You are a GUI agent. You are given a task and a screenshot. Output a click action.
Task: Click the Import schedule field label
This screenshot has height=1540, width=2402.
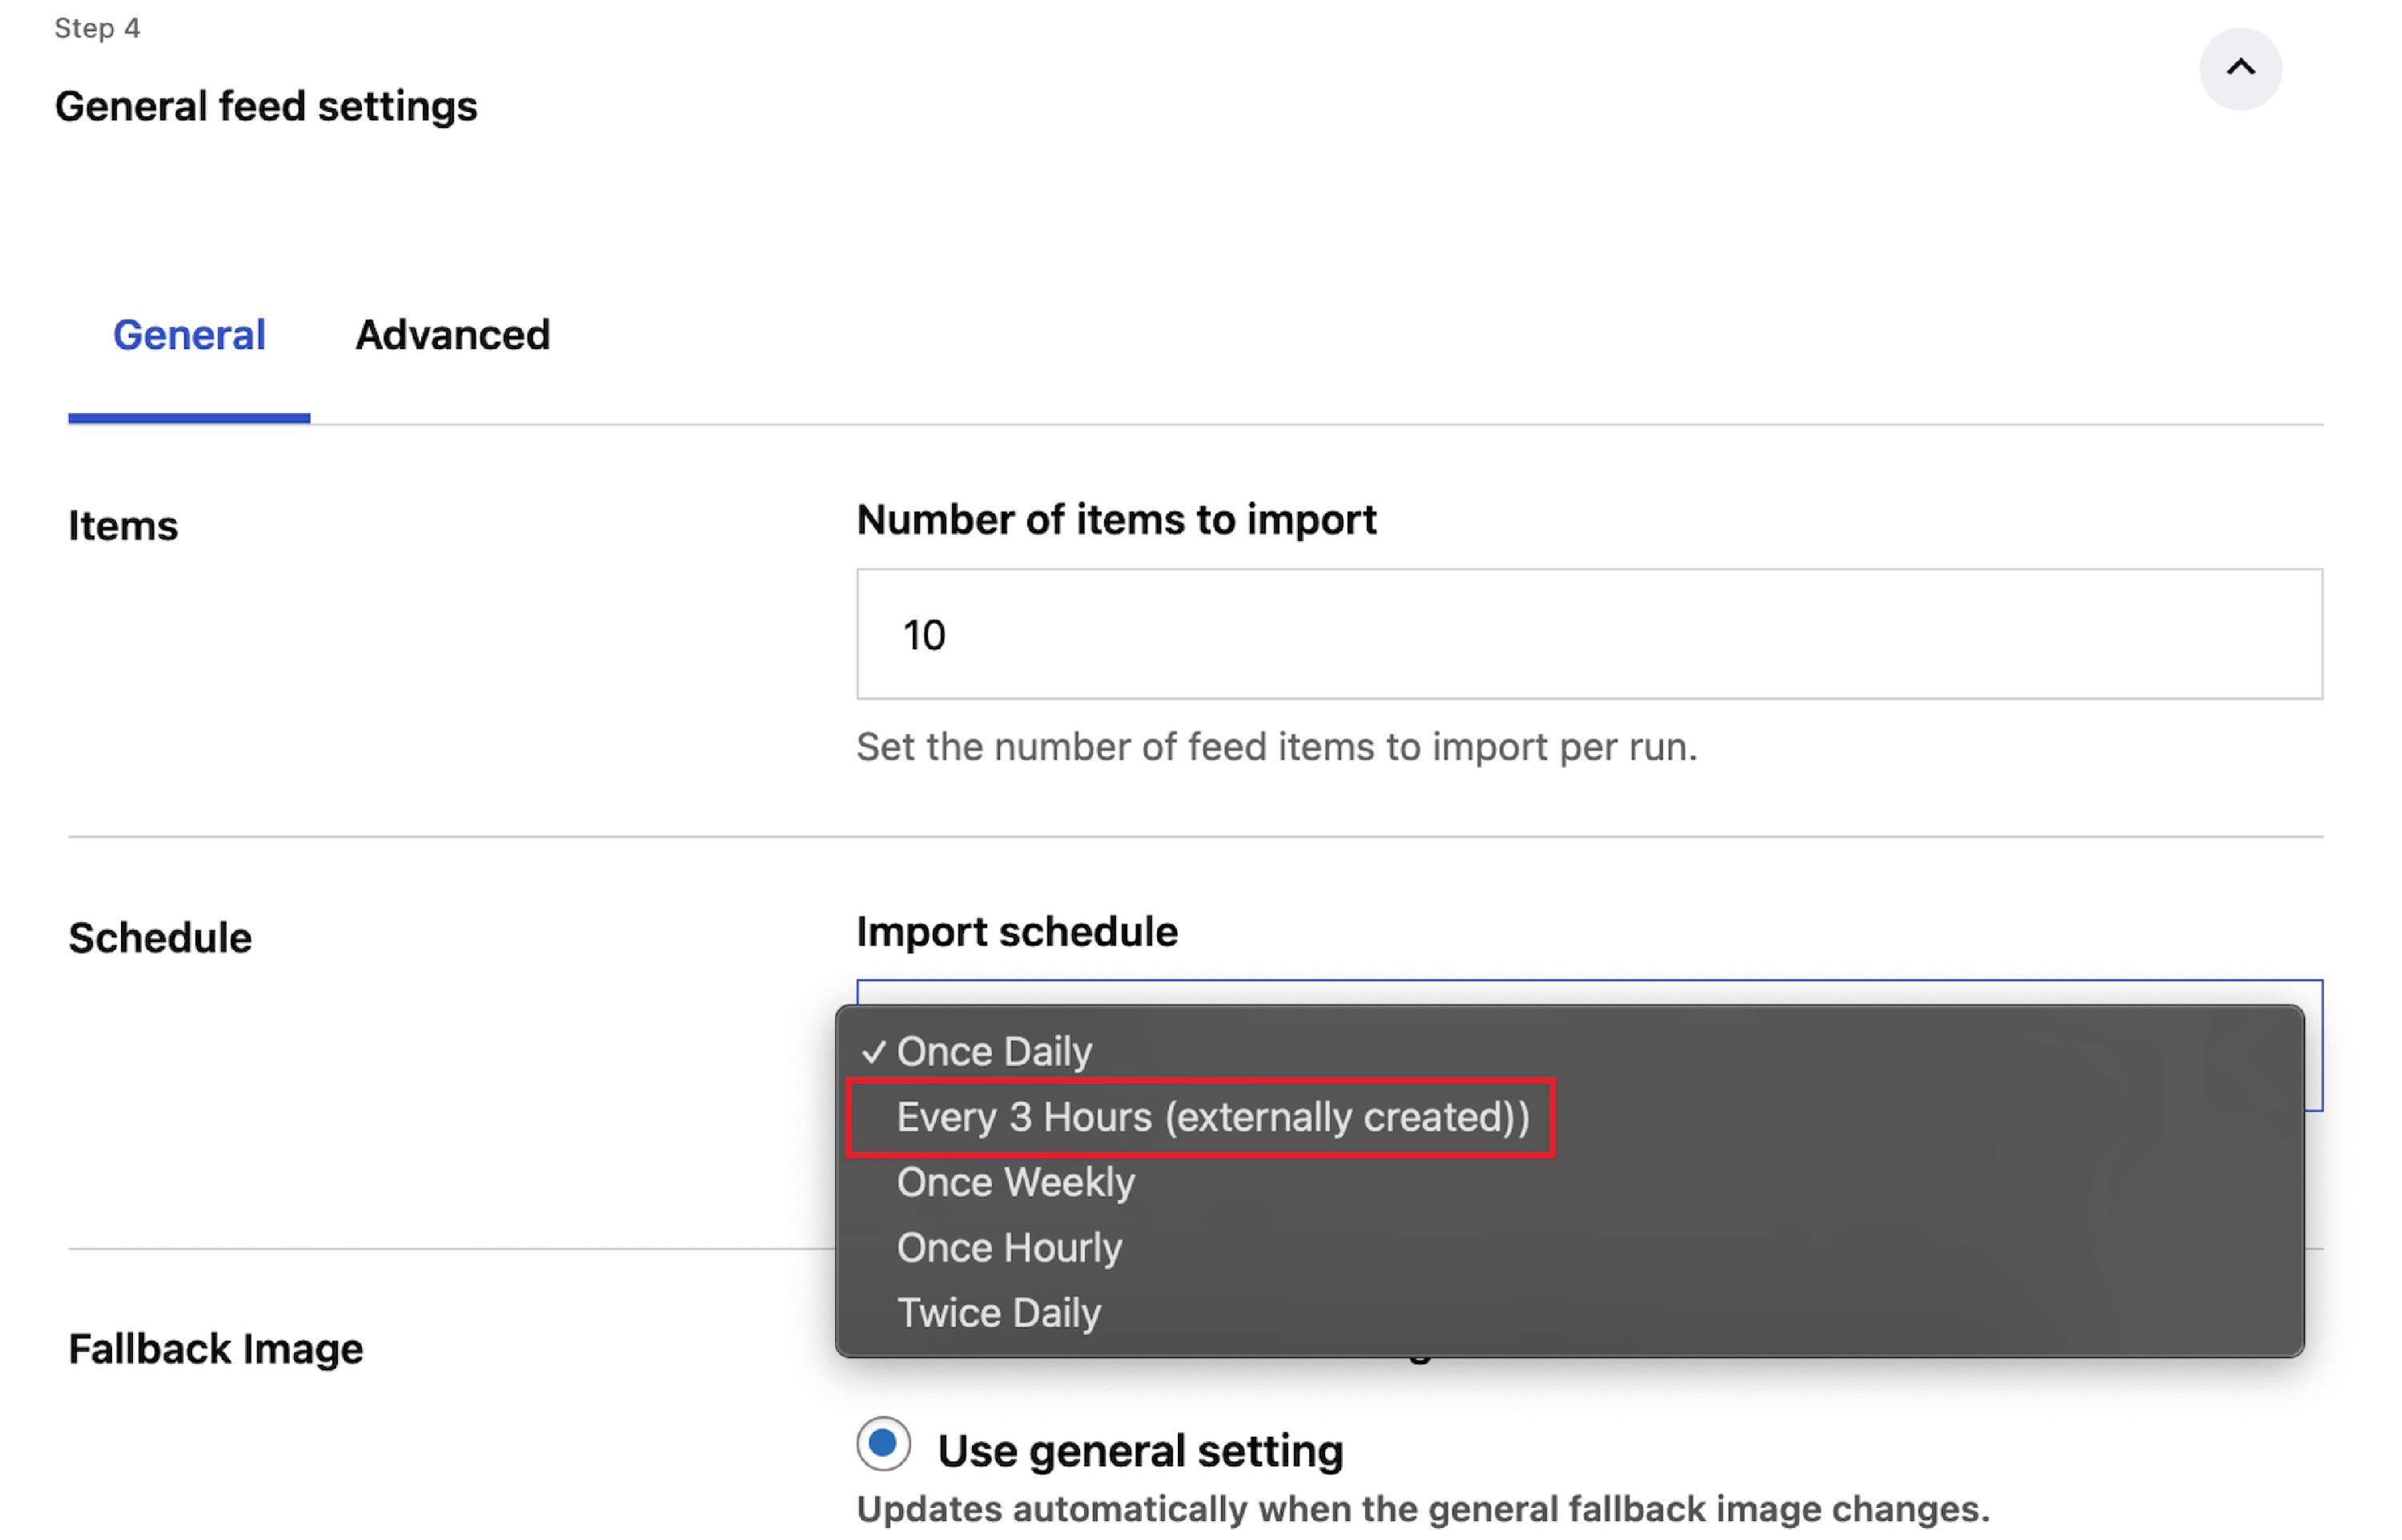[1017, 932]
